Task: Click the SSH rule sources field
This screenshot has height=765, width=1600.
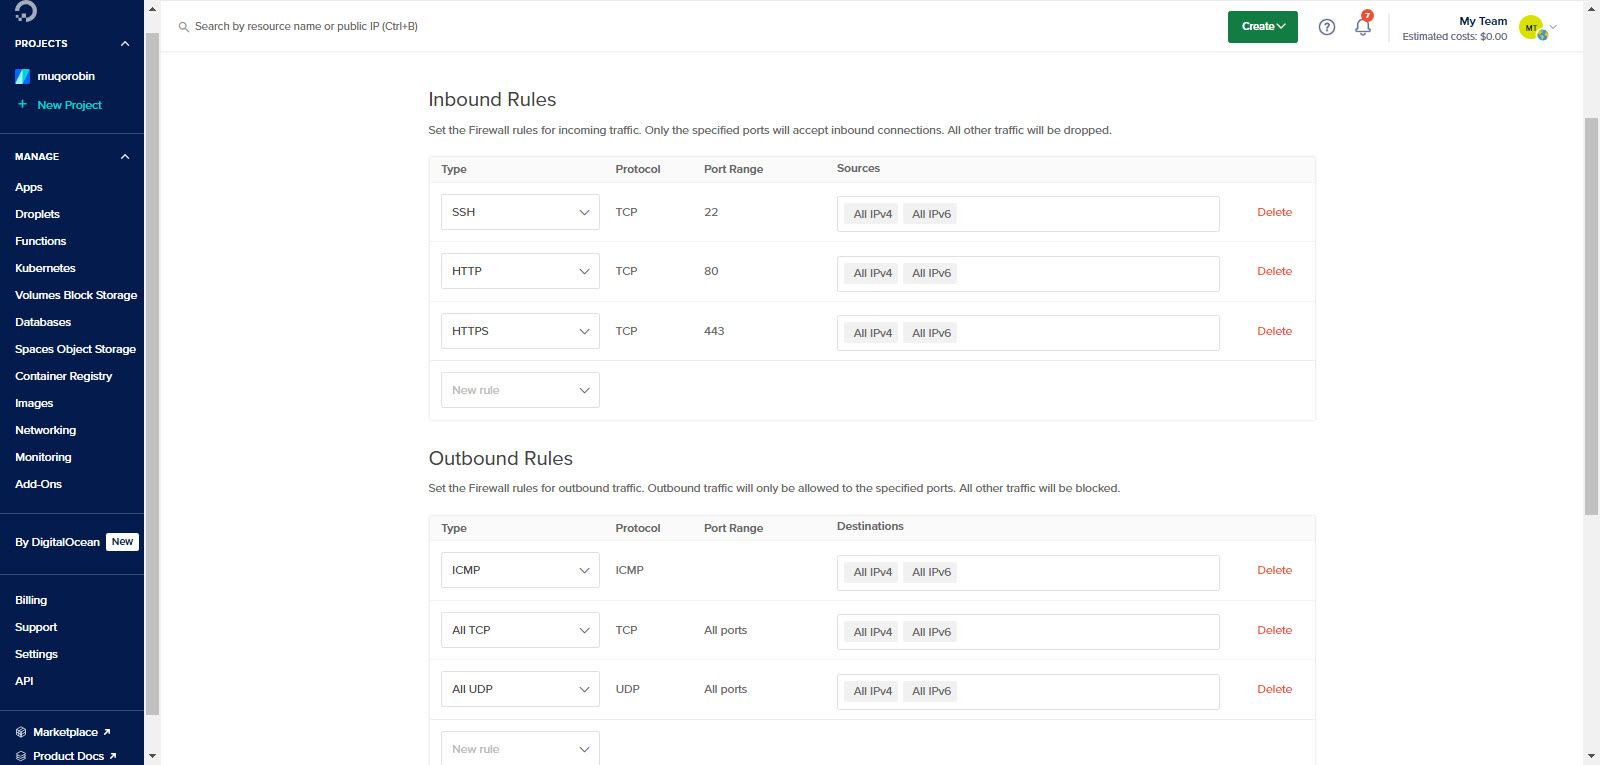Action: pos(1028,214)
